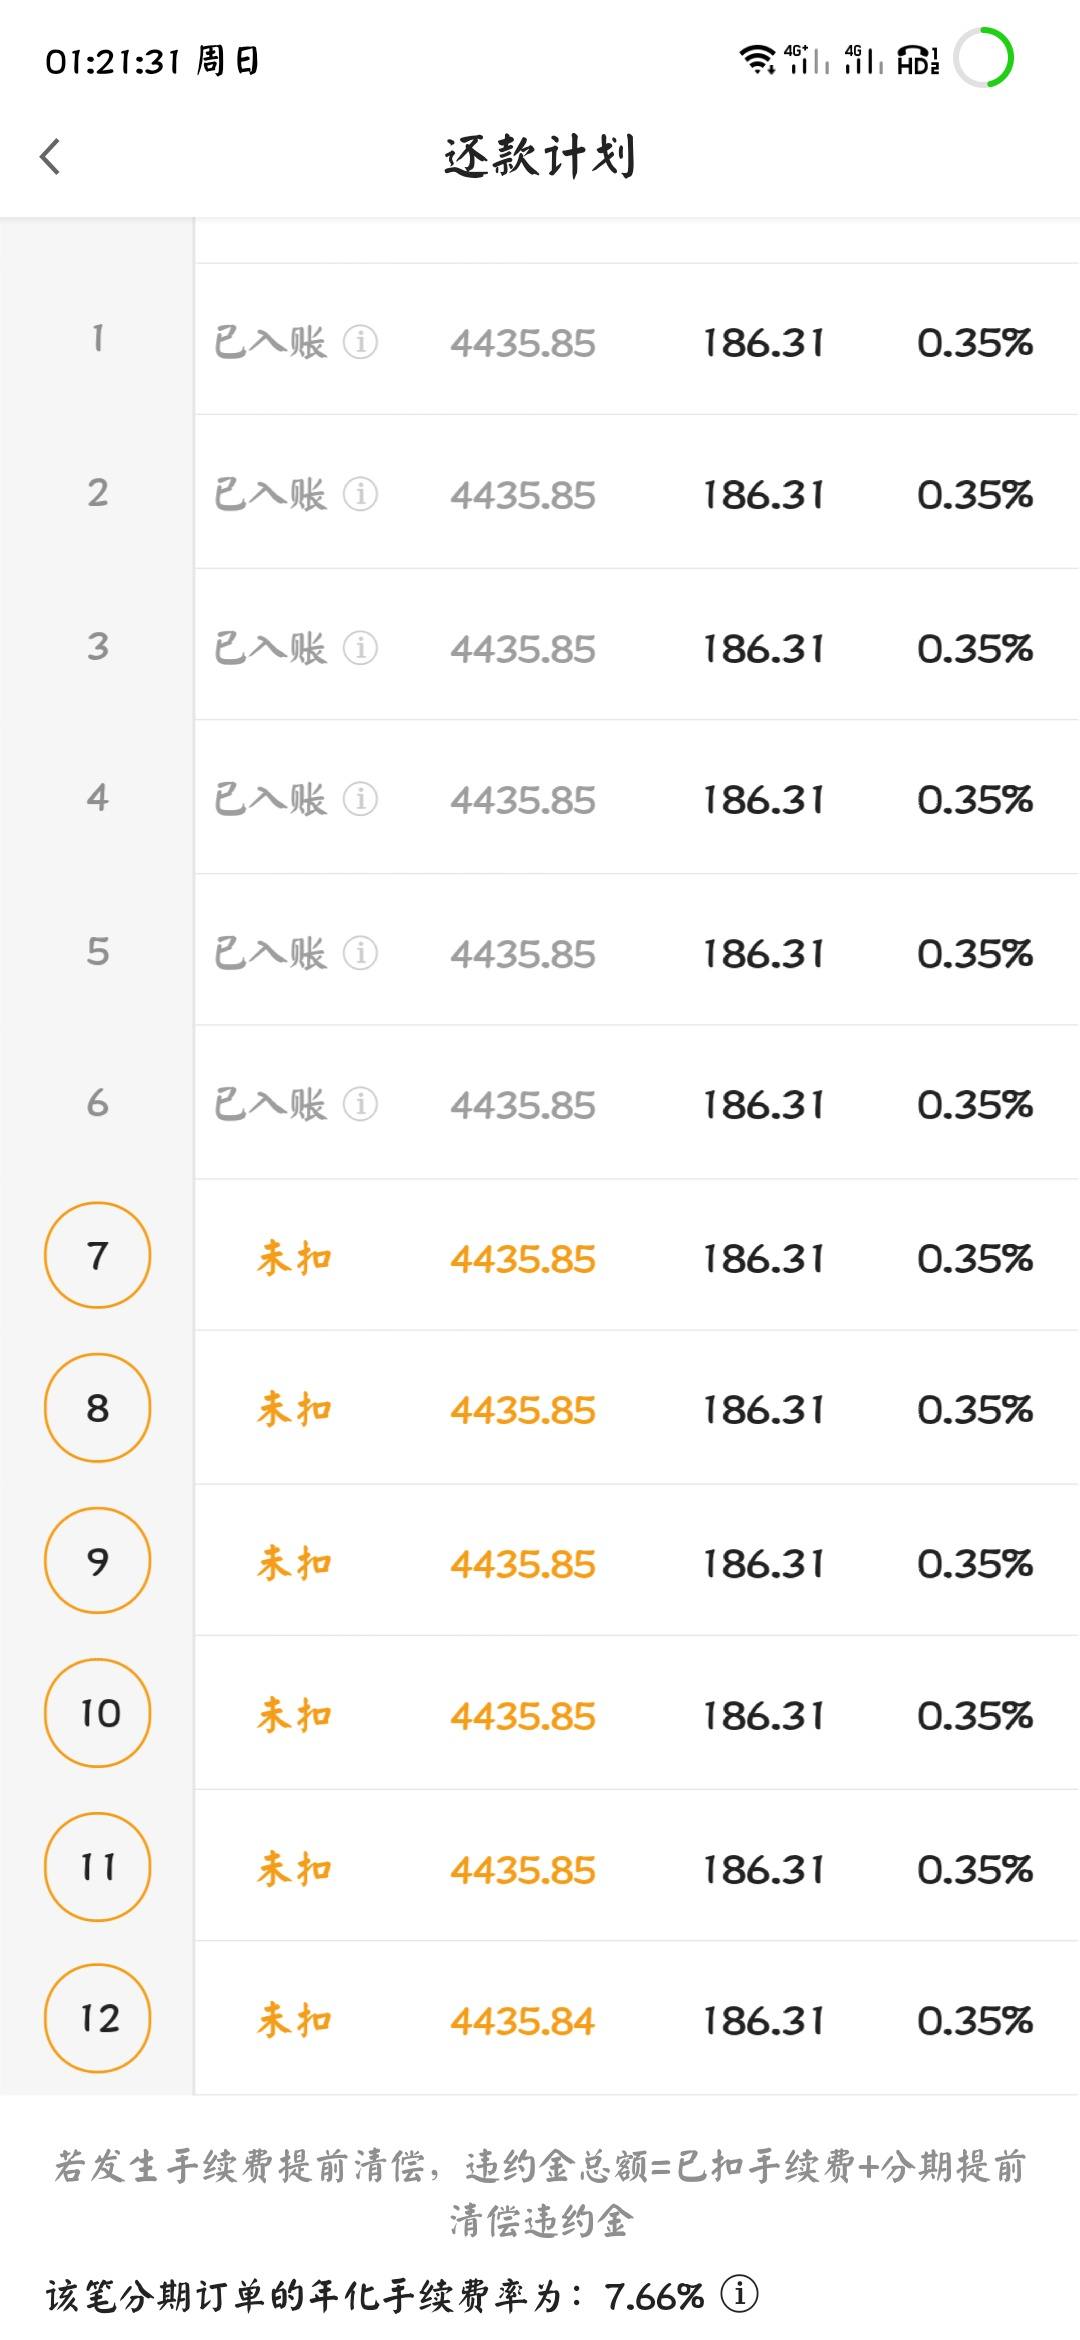
Task: Tap the 4435.84 amount in period 12
Action: 522,2021
